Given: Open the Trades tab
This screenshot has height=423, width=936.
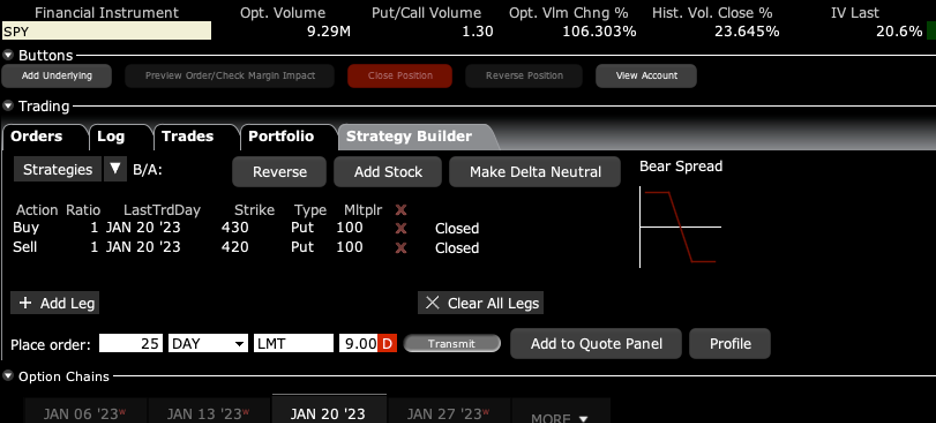Looking at the screenshot, I should (x=187, y=136).
